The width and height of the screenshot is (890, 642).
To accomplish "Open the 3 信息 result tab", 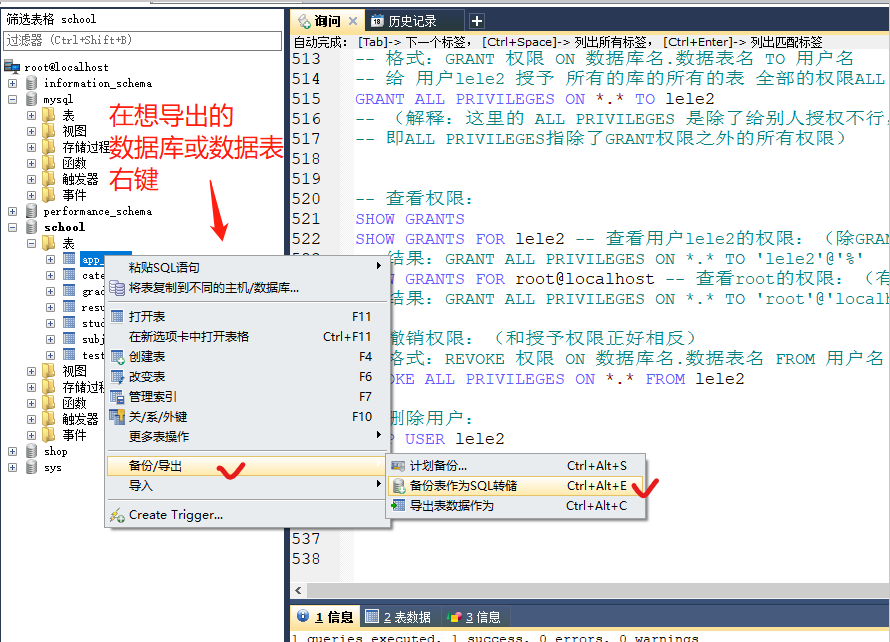I will [x=475, y=616].
